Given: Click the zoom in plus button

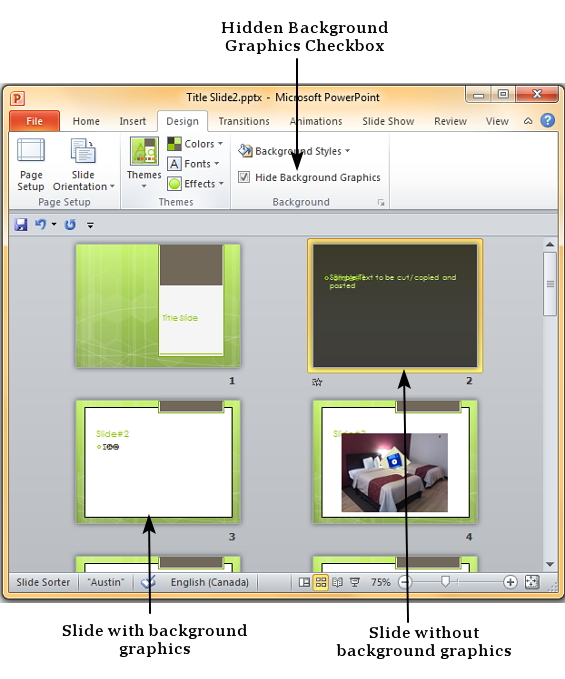Looking at the screenshot, I should (510, 582).
